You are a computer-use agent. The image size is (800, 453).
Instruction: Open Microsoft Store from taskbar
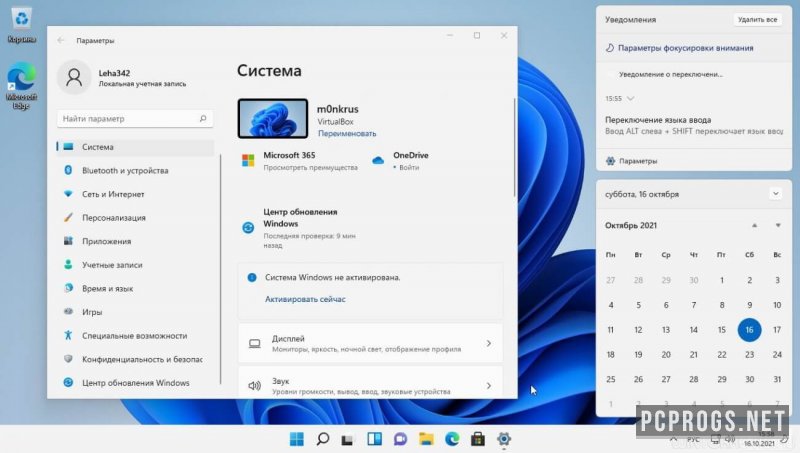[x=478, y=439]
